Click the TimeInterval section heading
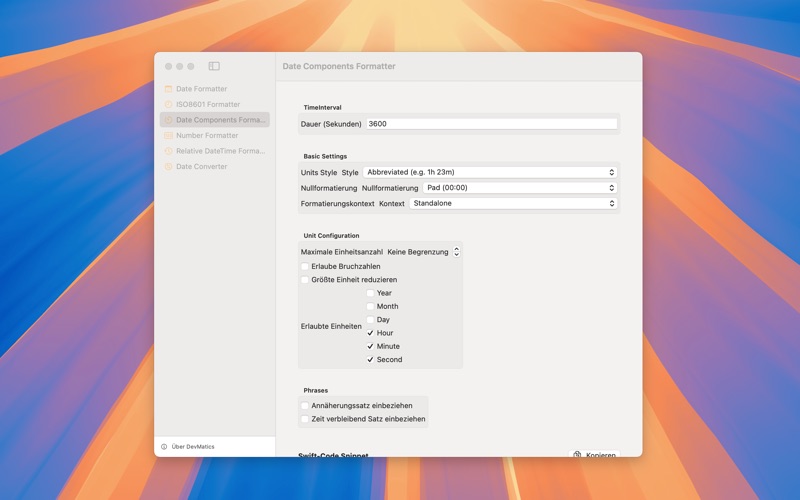This screenshot has height=500, width=800. [322, 108]
